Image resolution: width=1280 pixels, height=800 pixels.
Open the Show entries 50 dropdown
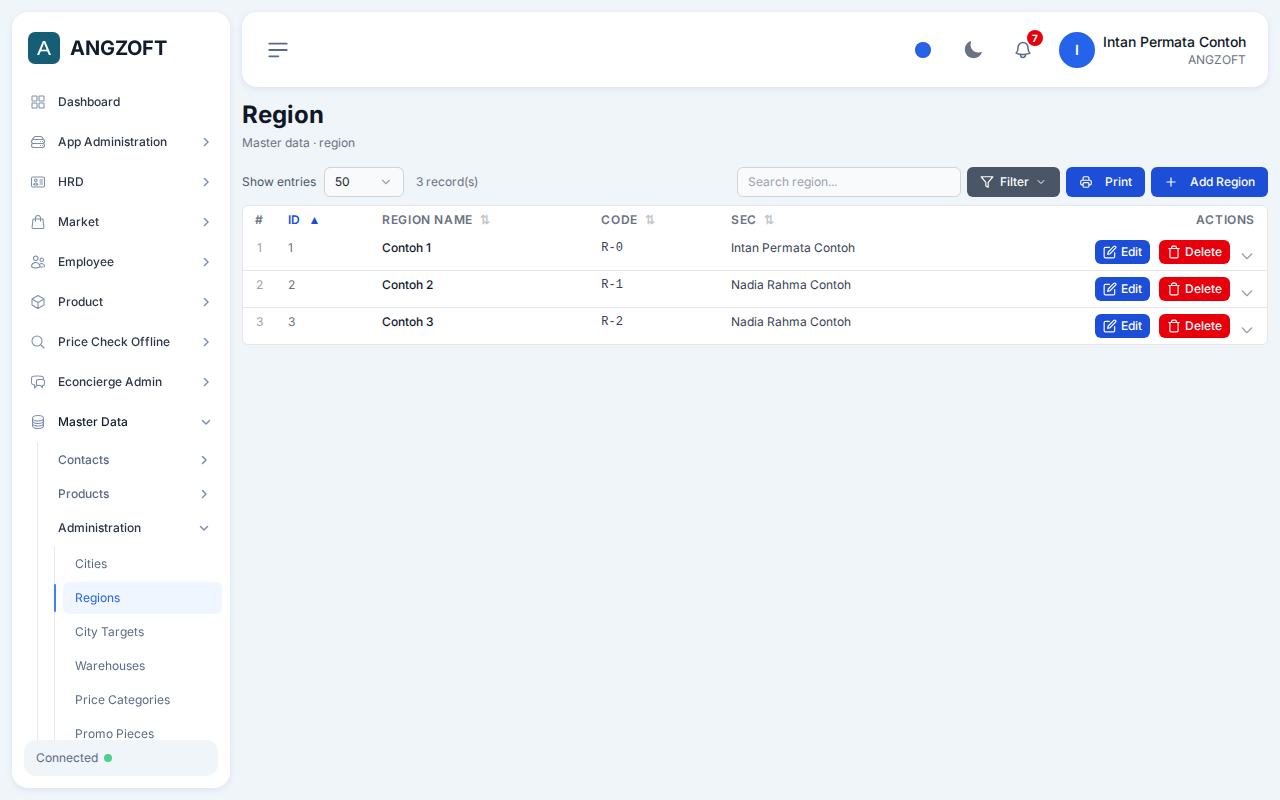click(x=364, y=182)
